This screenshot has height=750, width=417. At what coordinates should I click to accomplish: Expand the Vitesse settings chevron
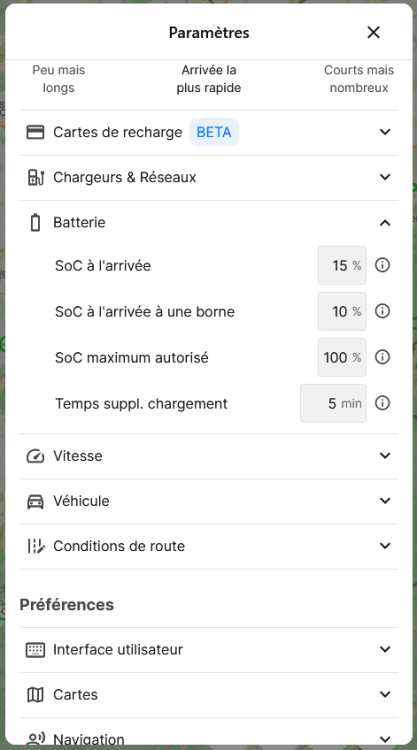tap(385, 456)
